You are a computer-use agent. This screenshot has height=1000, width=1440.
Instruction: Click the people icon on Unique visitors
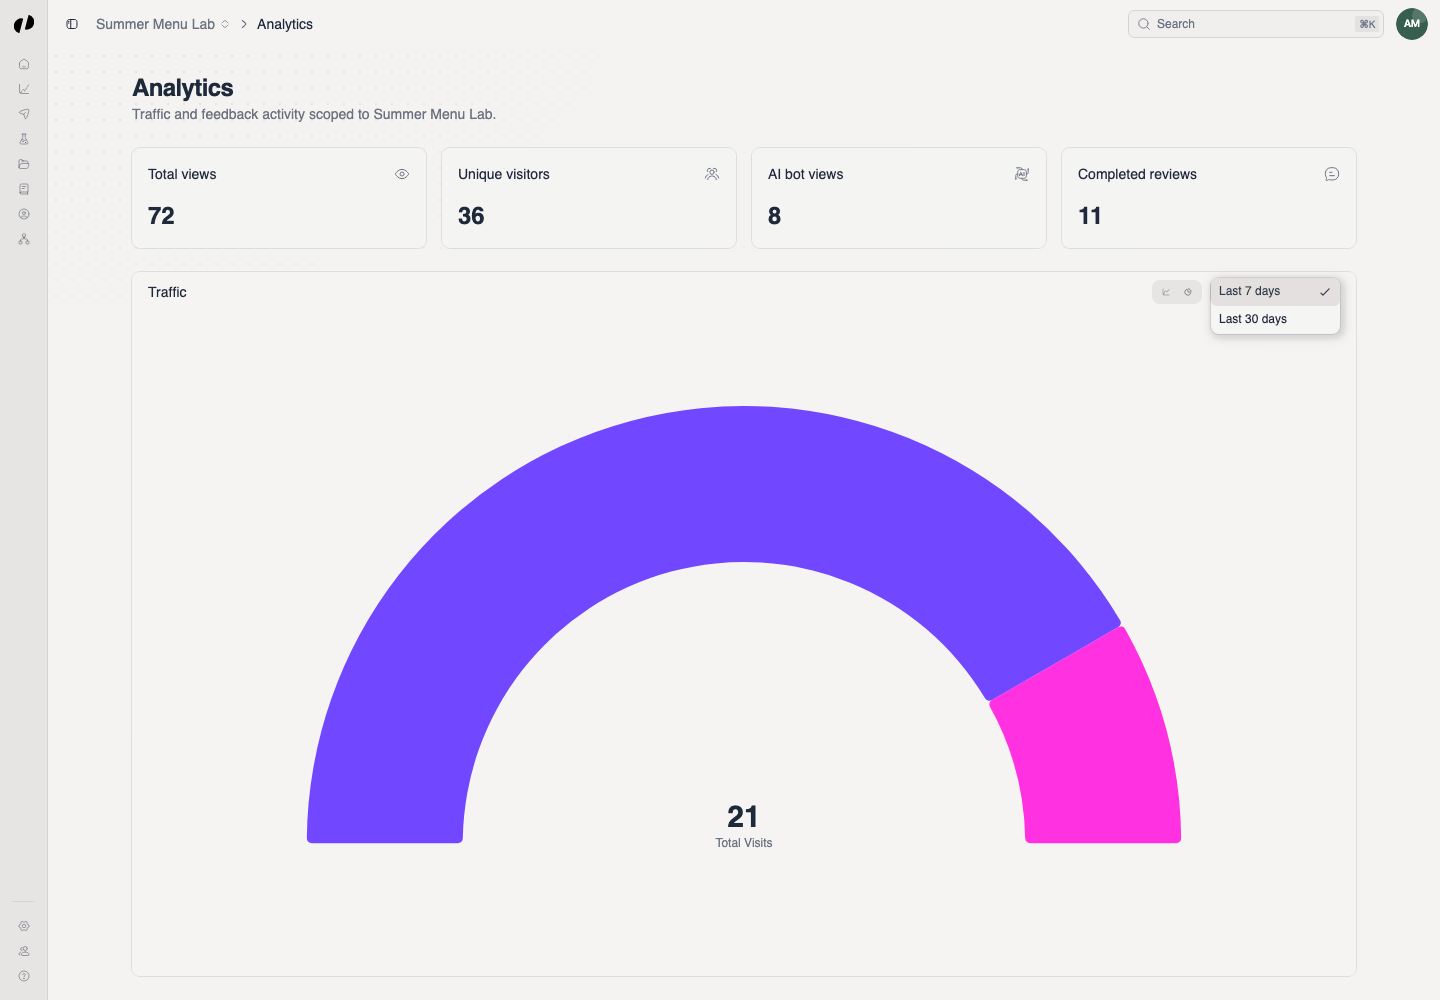coord(712,174)
